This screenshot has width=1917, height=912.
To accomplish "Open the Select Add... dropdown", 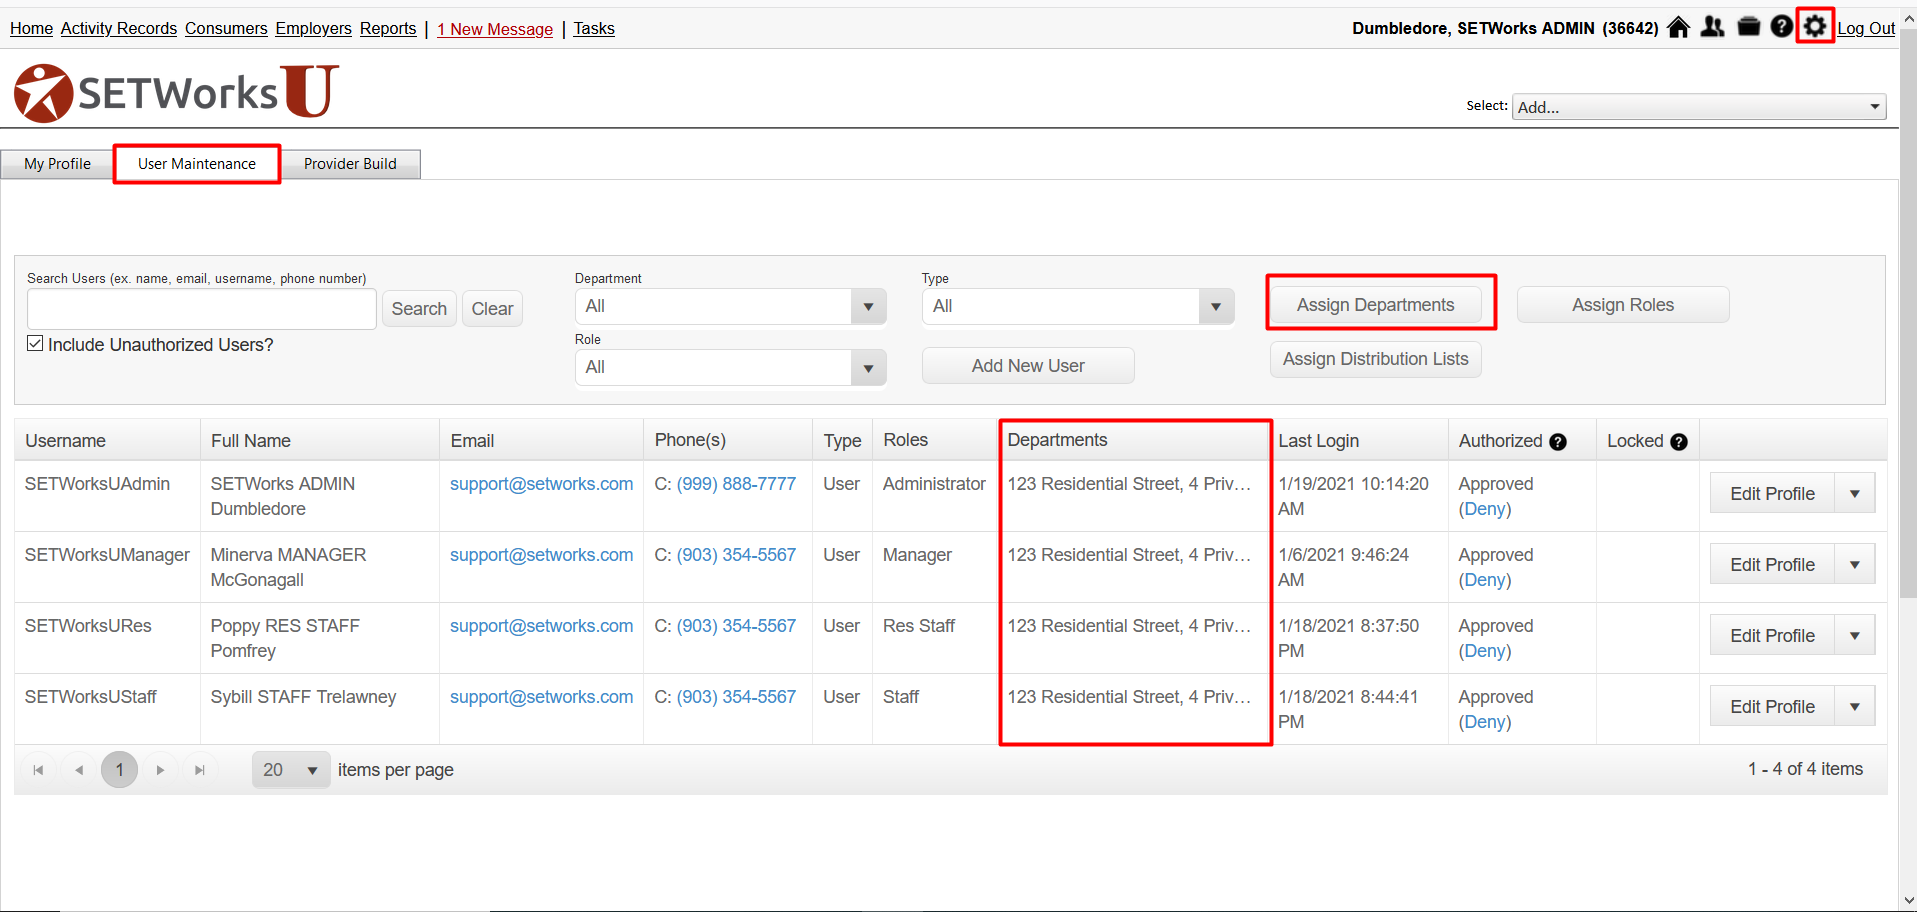I will click(x=1699, y=107).
